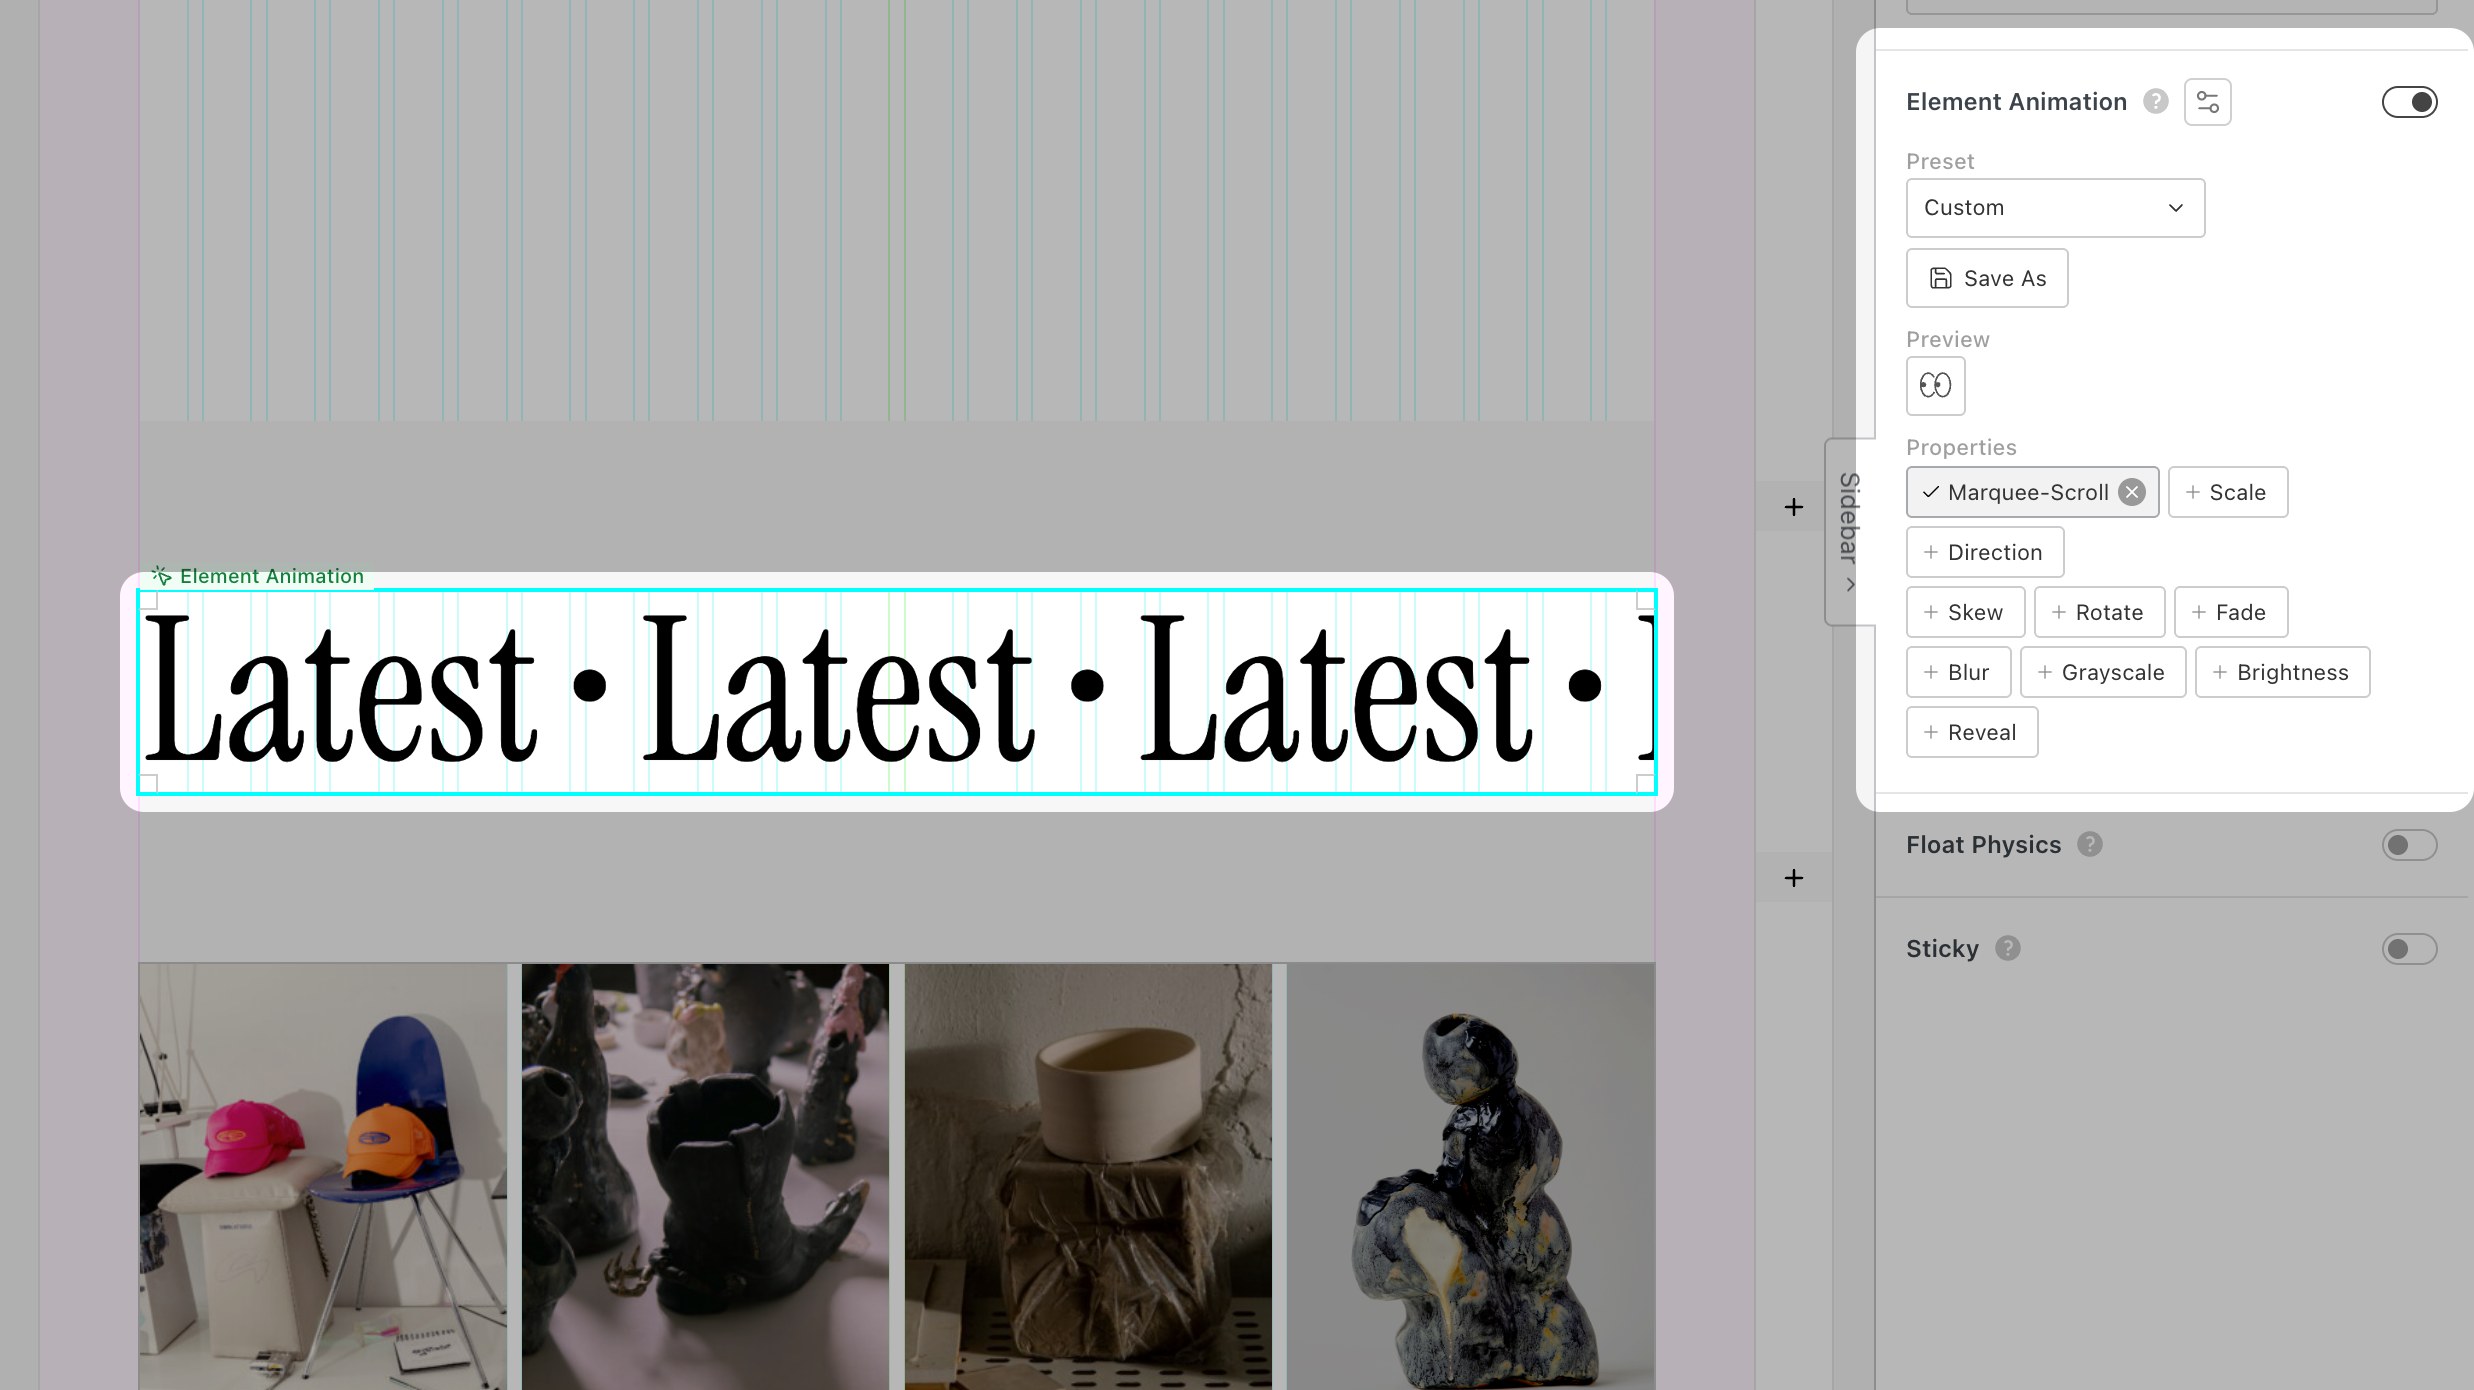Open the beige bowl photo thumbnail

coord(1088,1176)
